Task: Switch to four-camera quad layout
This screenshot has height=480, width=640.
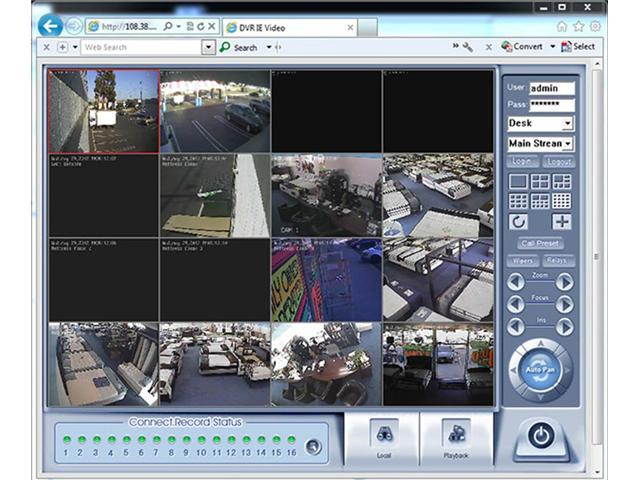Action: click(540, 182)
